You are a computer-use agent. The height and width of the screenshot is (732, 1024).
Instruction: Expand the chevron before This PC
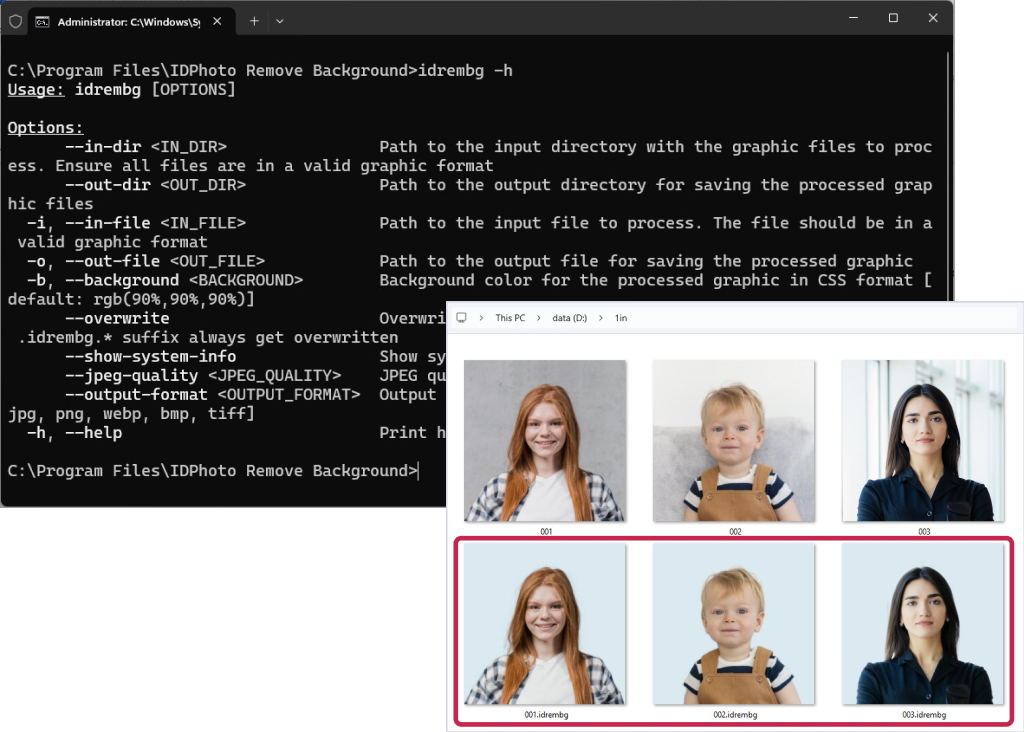480,318
